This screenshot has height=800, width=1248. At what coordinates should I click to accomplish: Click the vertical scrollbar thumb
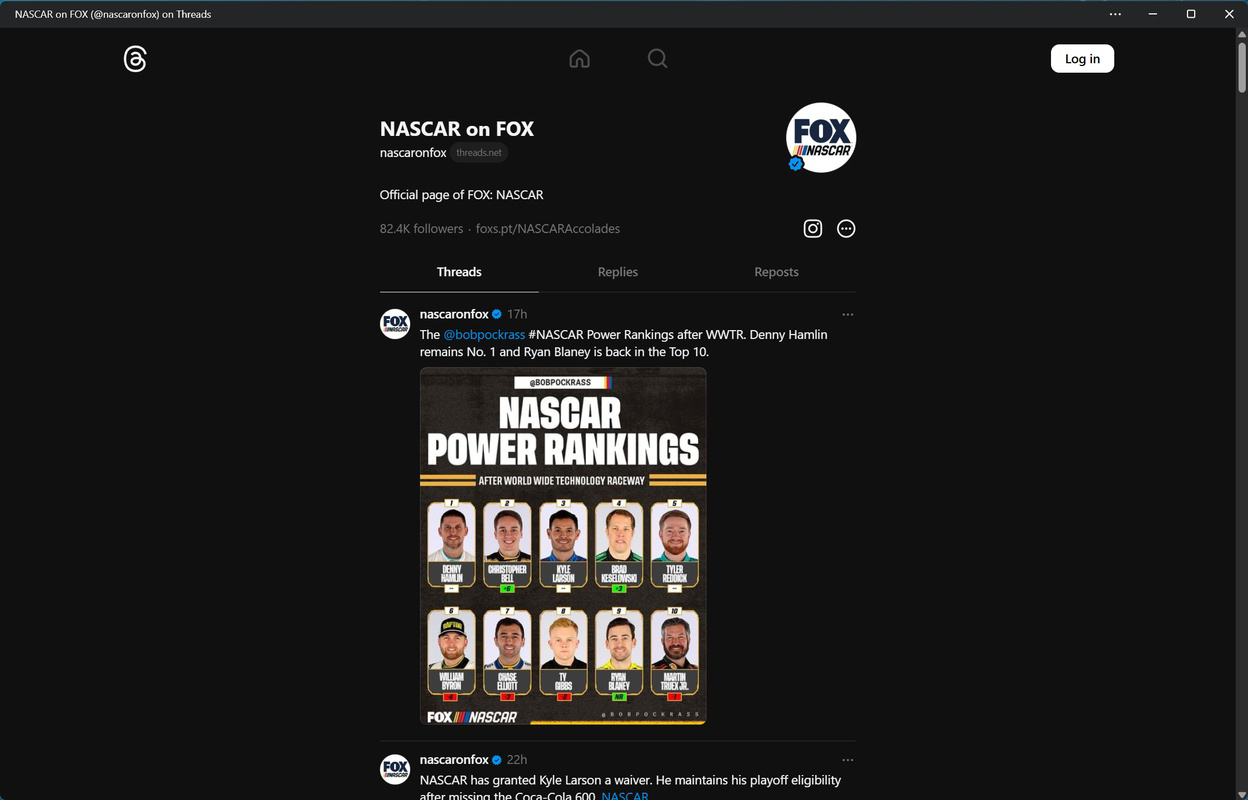1241,67
